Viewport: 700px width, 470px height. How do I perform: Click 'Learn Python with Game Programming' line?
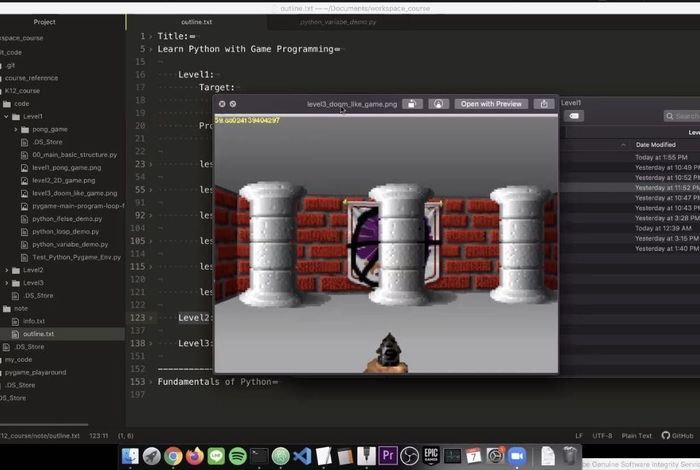point(245,49)
